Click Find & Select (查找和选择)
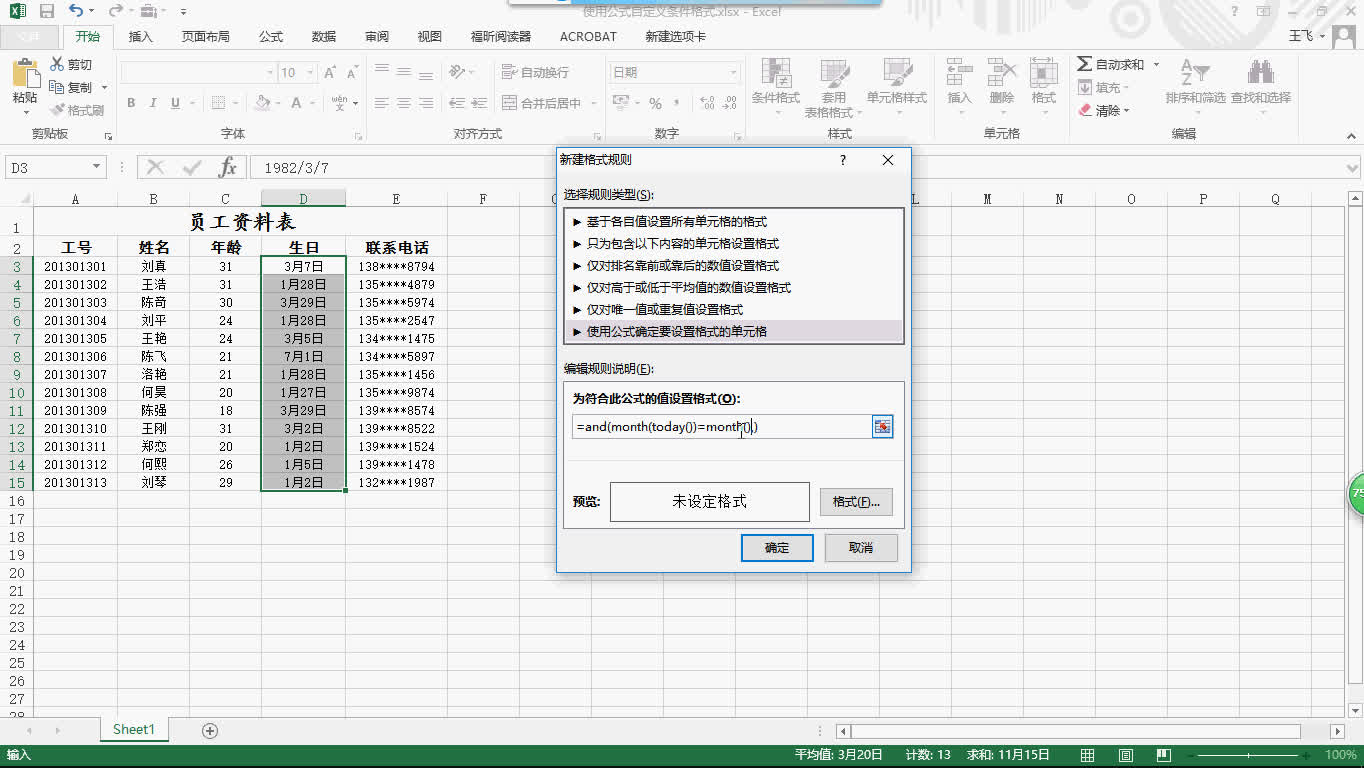1364x768 pixels. (x=1260, y=87)
